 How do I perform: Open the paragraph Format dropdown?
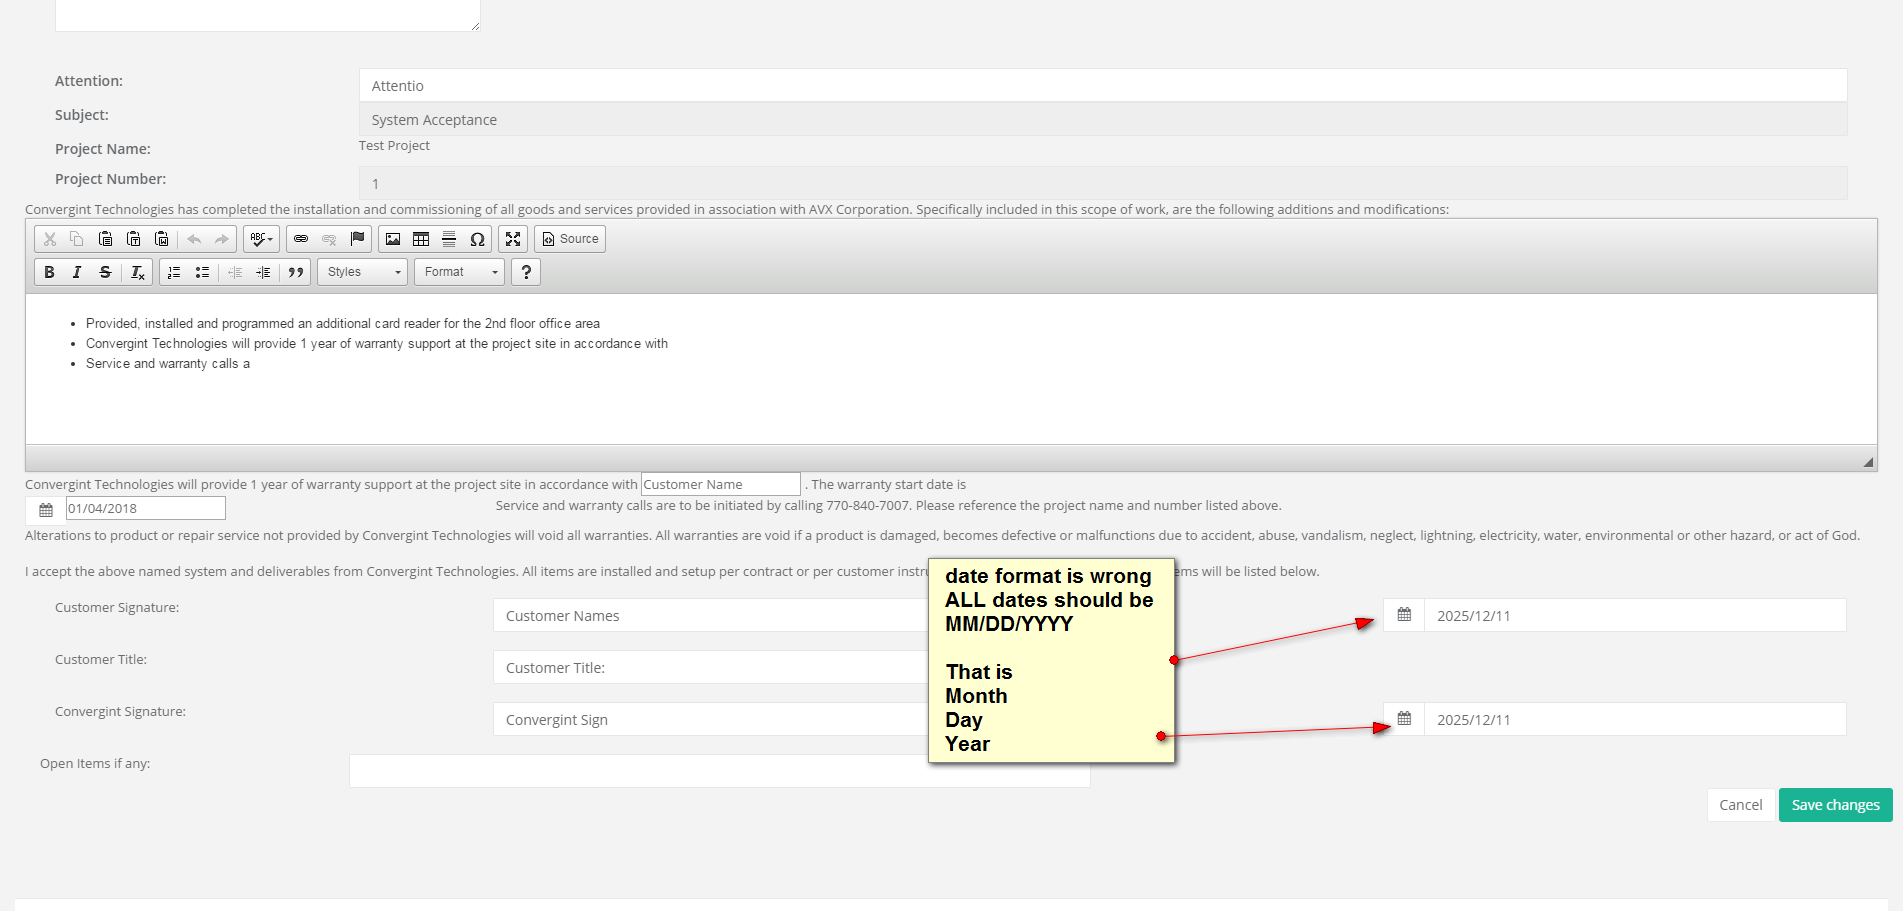460,272
